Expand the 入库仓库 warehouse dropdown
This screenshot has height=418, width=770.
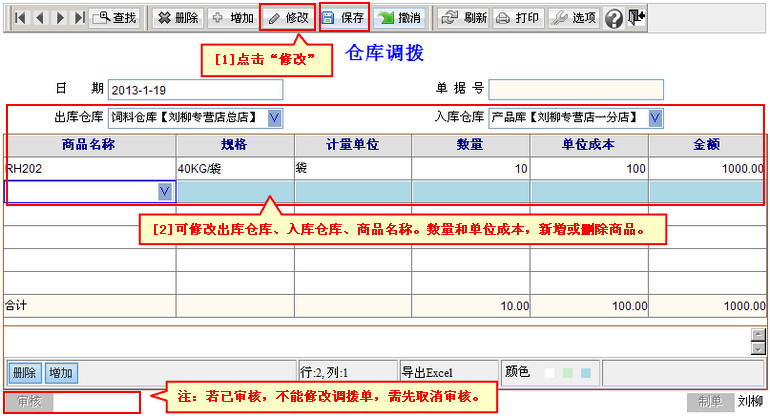[655, 118]
